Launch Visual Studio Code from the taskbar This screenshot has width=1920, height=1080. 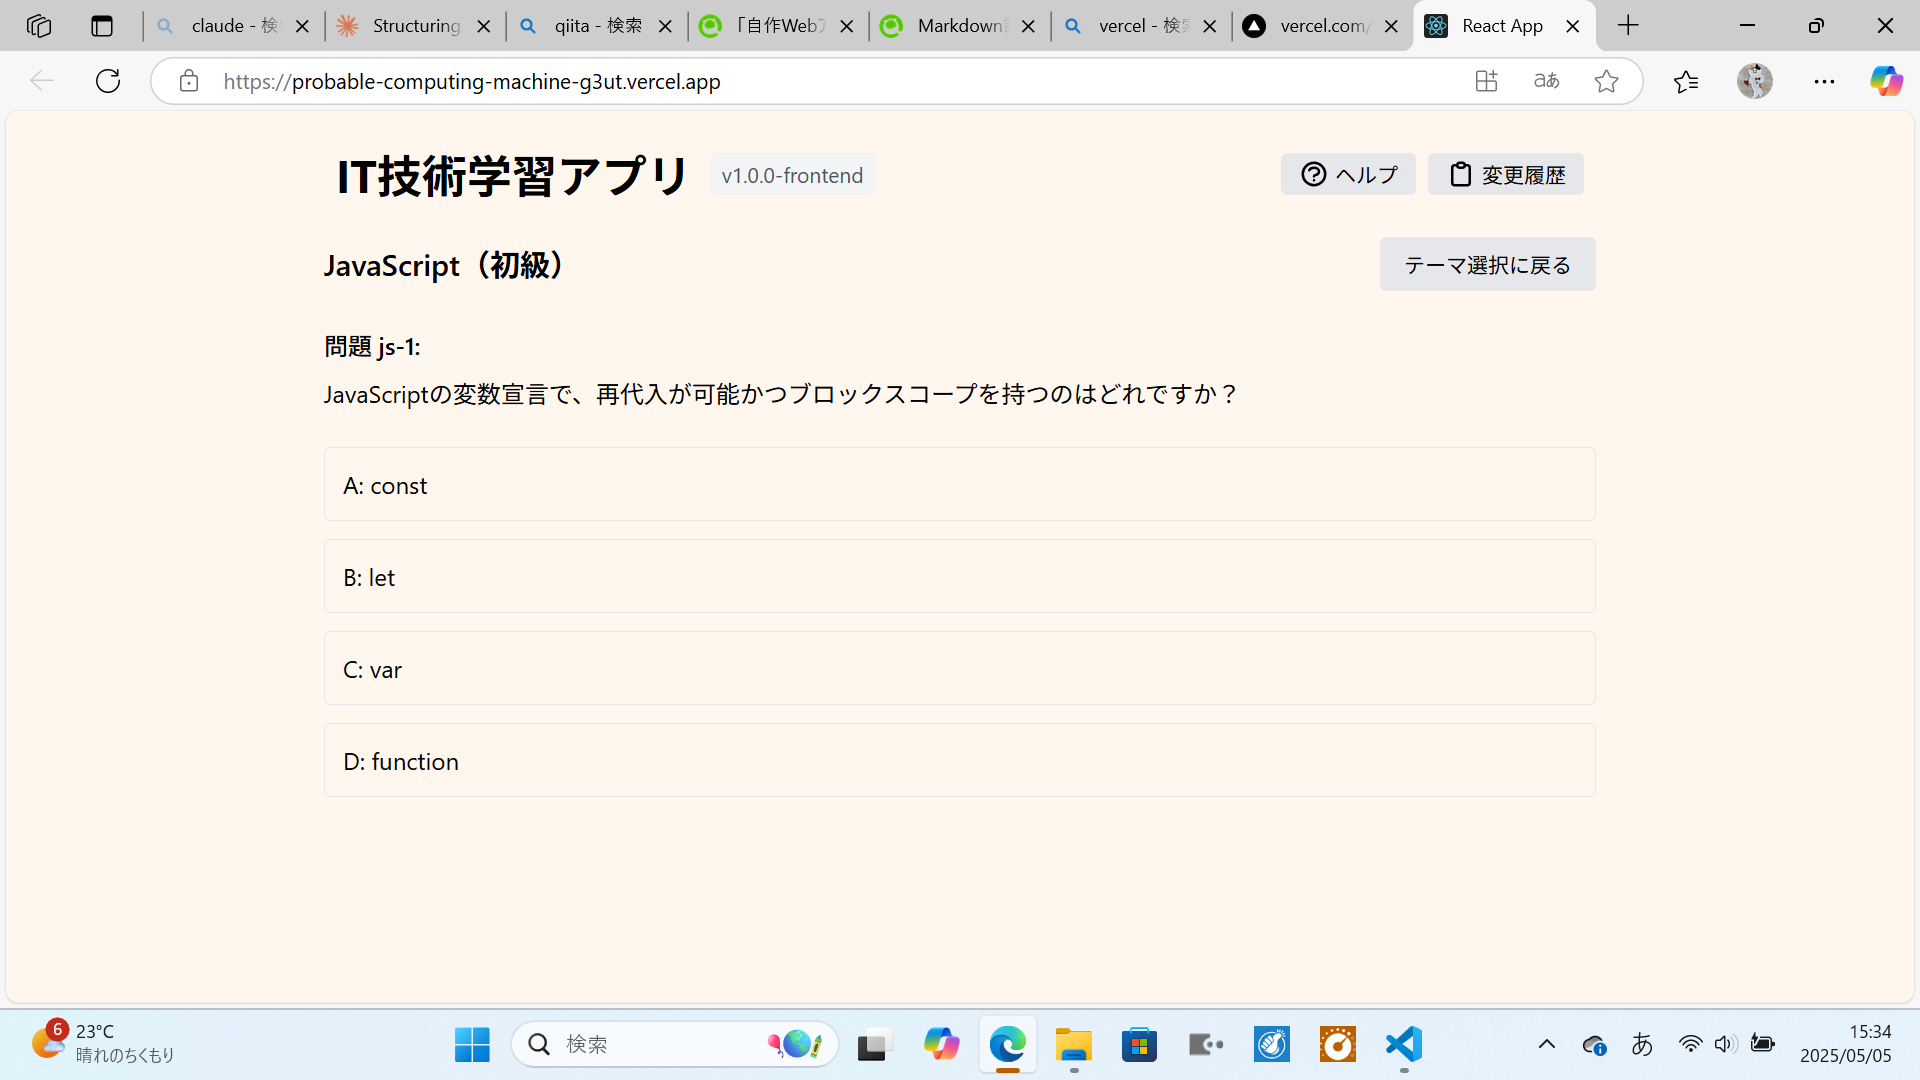point(1403,1044)
